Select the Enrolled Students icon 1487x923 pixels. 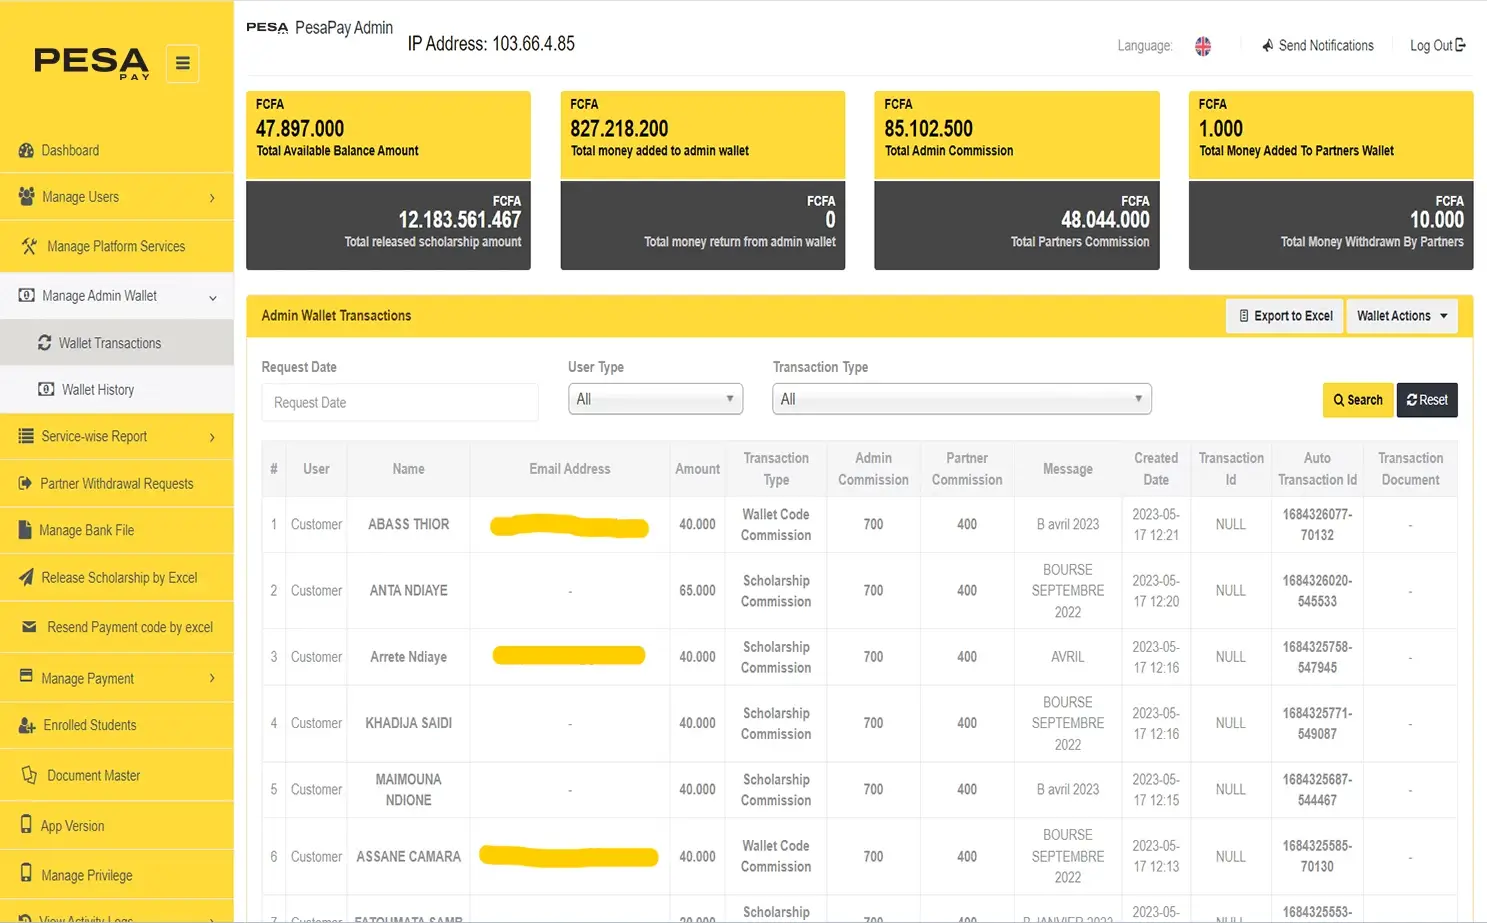coord(28,725)
